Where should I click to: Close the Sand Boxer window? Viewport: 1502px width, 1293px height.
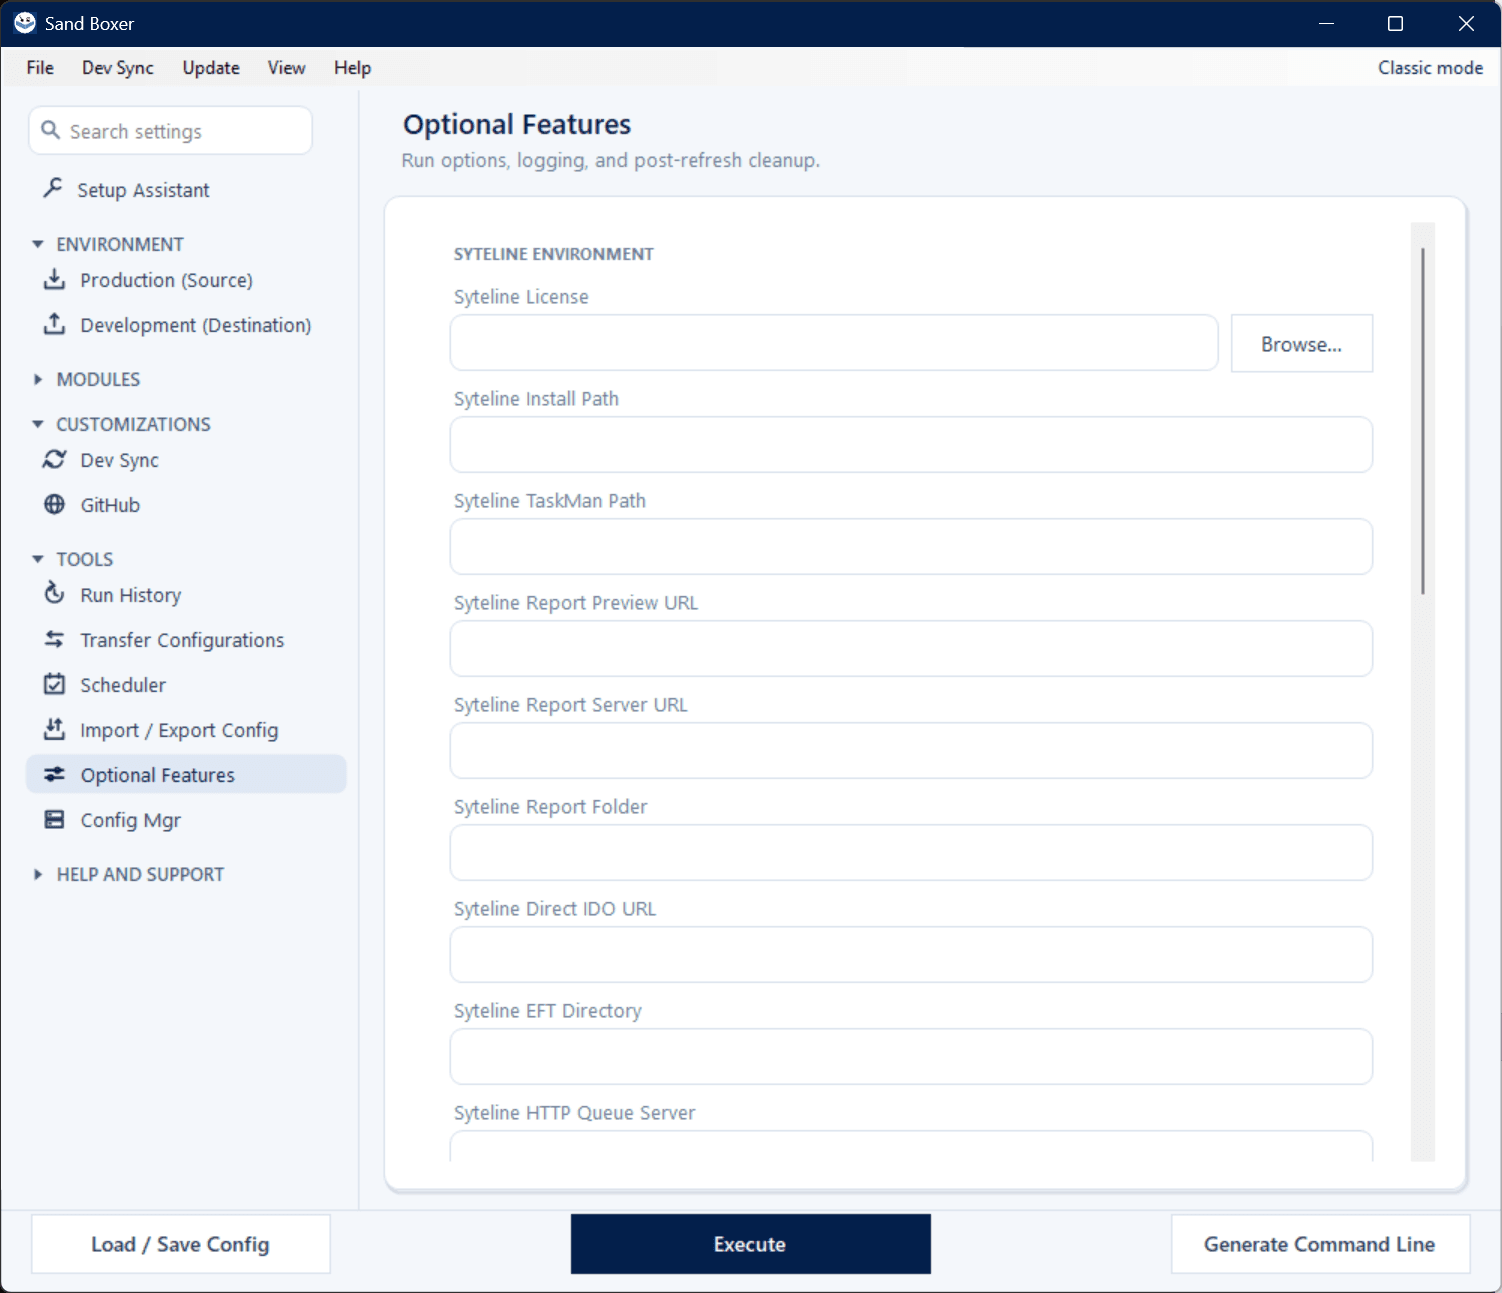pyautogui.click(x=1466, y=23)
